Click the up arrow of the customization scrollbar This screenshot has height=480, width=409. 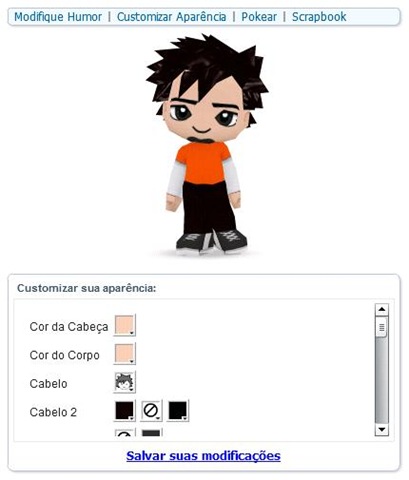click(381, 310)
